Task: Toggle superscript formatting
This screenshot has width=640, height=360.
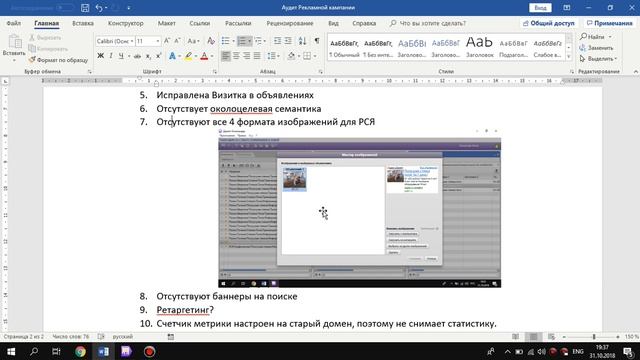Action: pos(158,56)
